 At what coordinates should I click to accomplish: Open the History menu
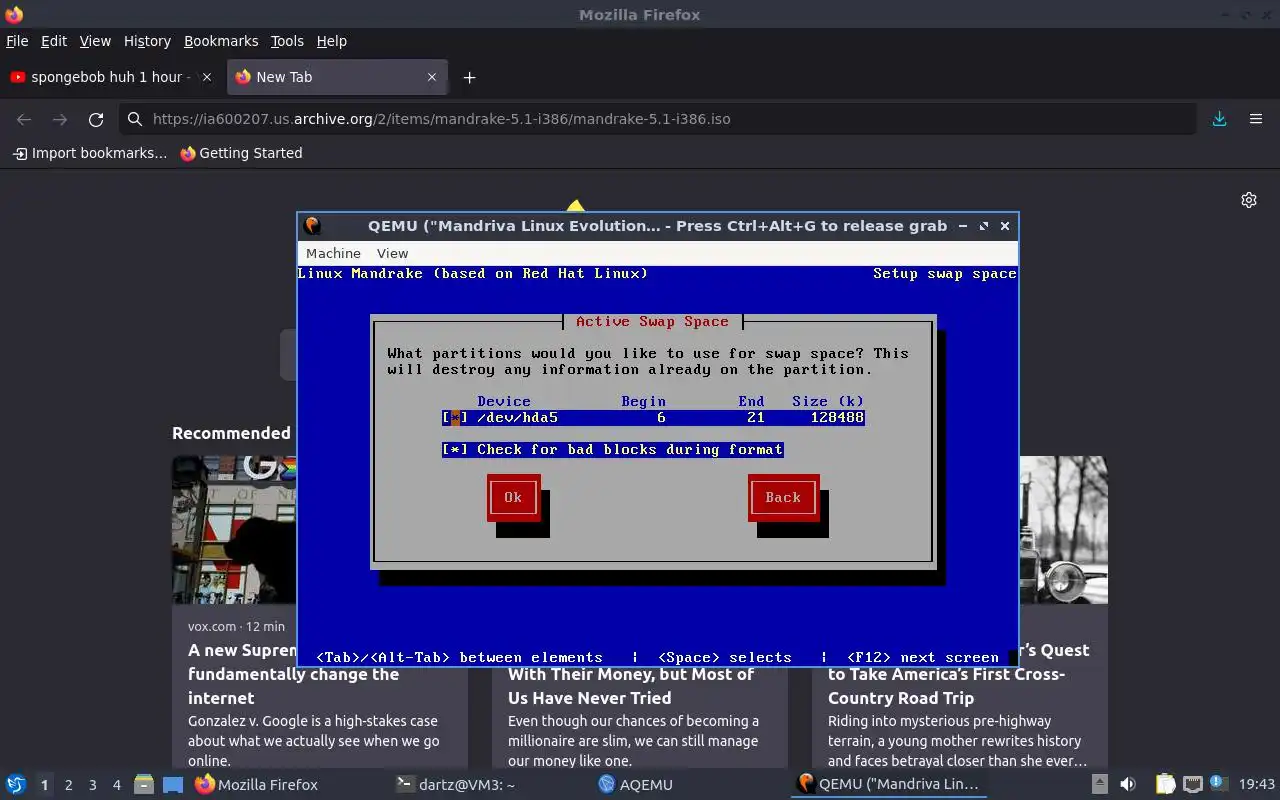147,41
